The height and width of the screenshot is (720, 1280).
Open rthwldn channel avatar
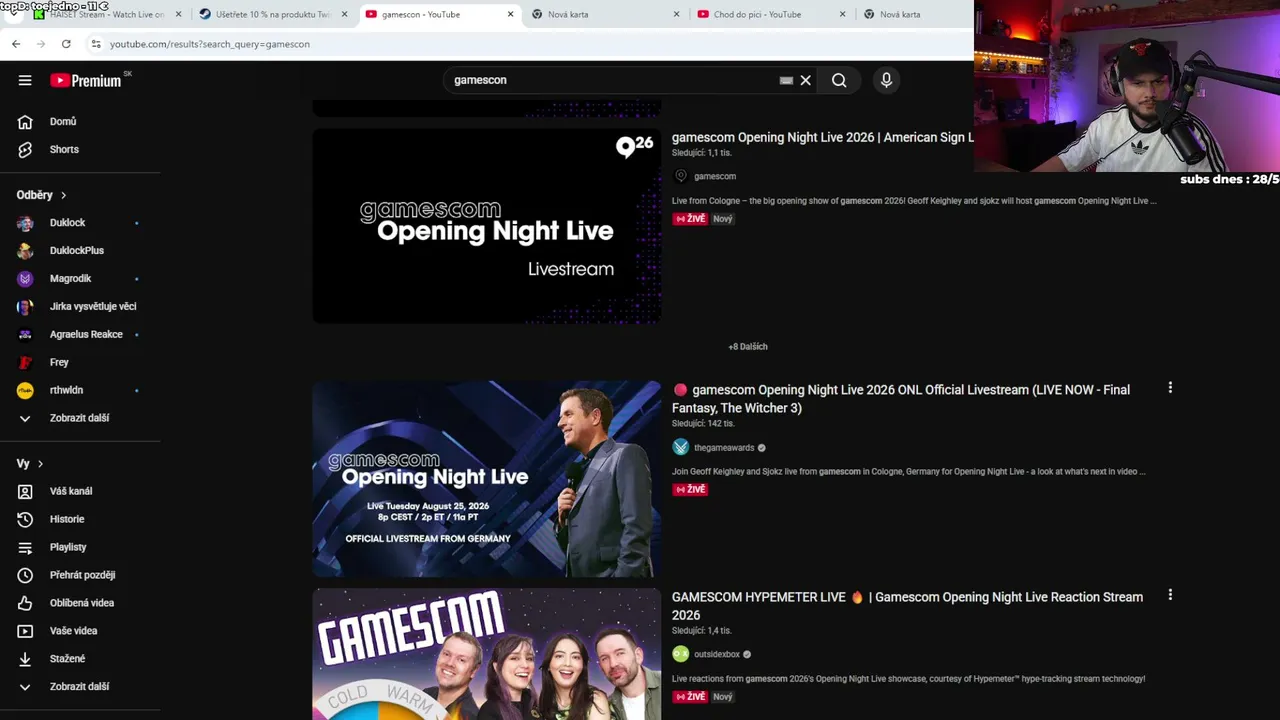tap(25, 391)
